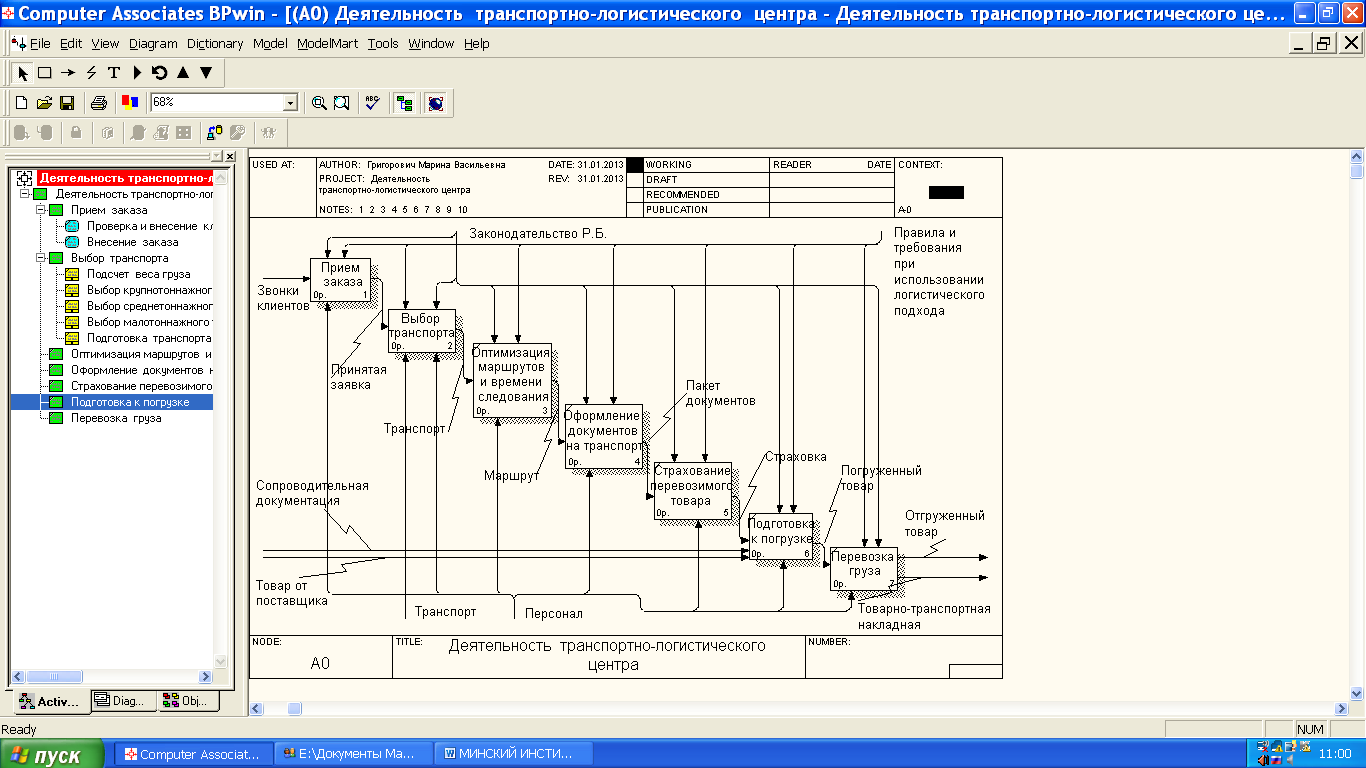Viewport: 1366px width, 768px height.
Task: Open the Dictionary menu
Action: 215,44
